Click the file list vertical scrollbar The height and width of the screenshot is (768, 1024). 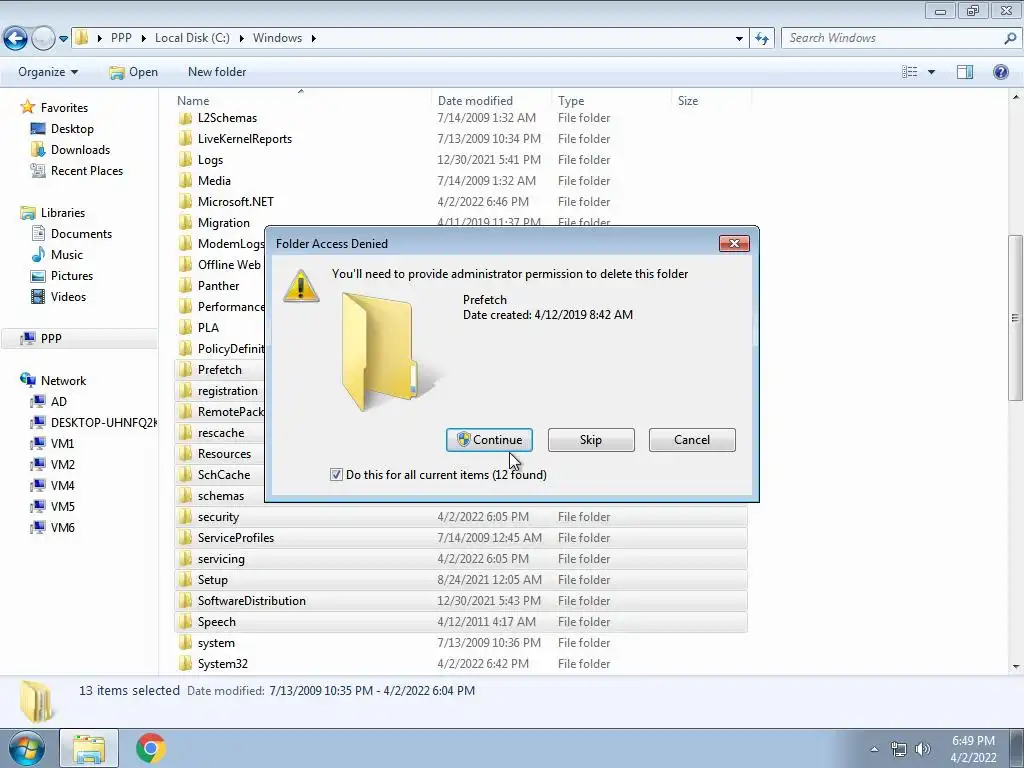pos(1015,317)
